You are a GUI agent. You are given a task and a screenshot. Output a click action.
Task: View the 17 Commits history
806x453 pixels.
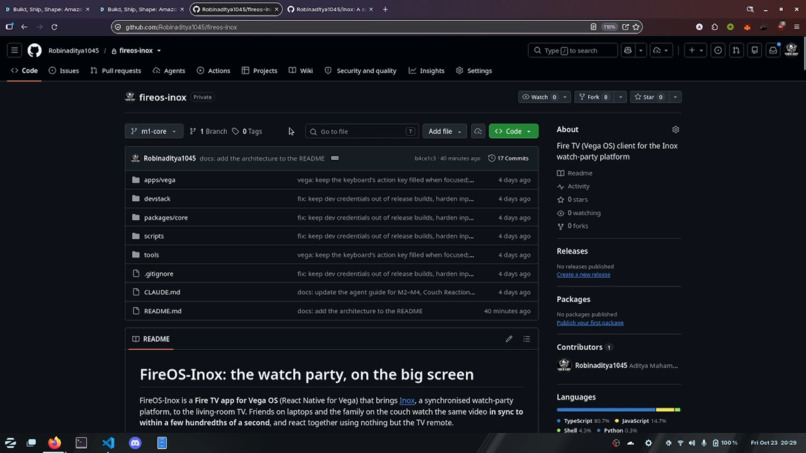[508, 158]
